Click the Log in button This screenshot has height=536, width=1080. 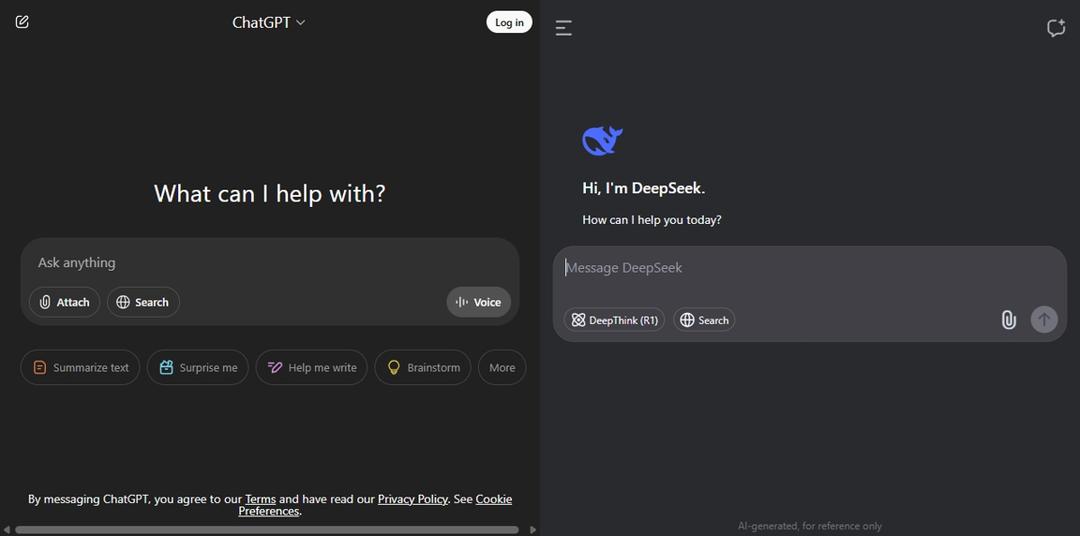509,22
